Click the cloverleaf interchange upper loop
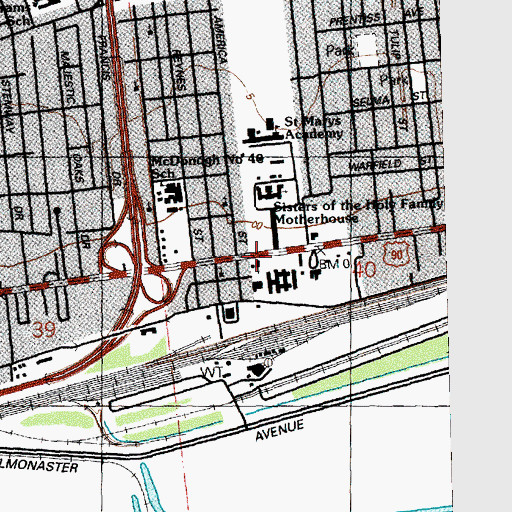The width and height of the screenshot is (512, 512). pyautogui.click(x=117, y=256)
